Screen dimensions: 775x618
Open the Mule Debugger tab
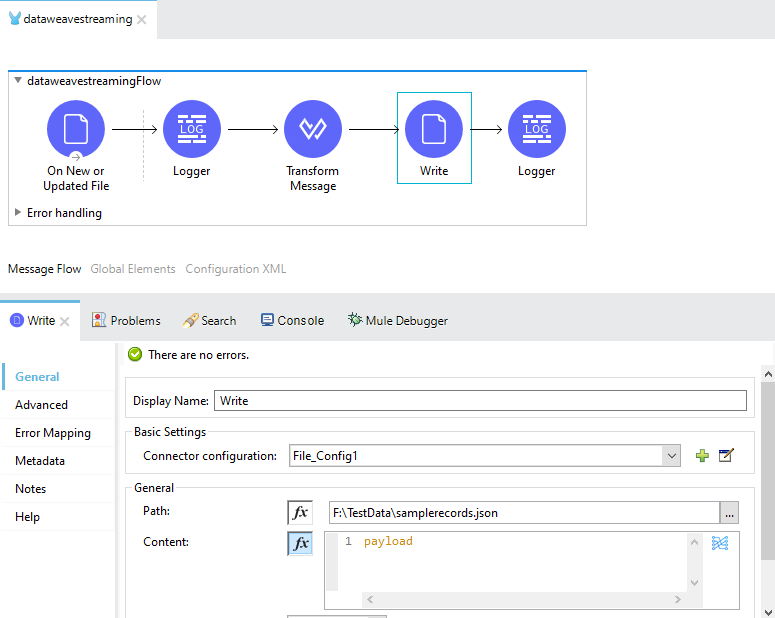click(397, 320)
